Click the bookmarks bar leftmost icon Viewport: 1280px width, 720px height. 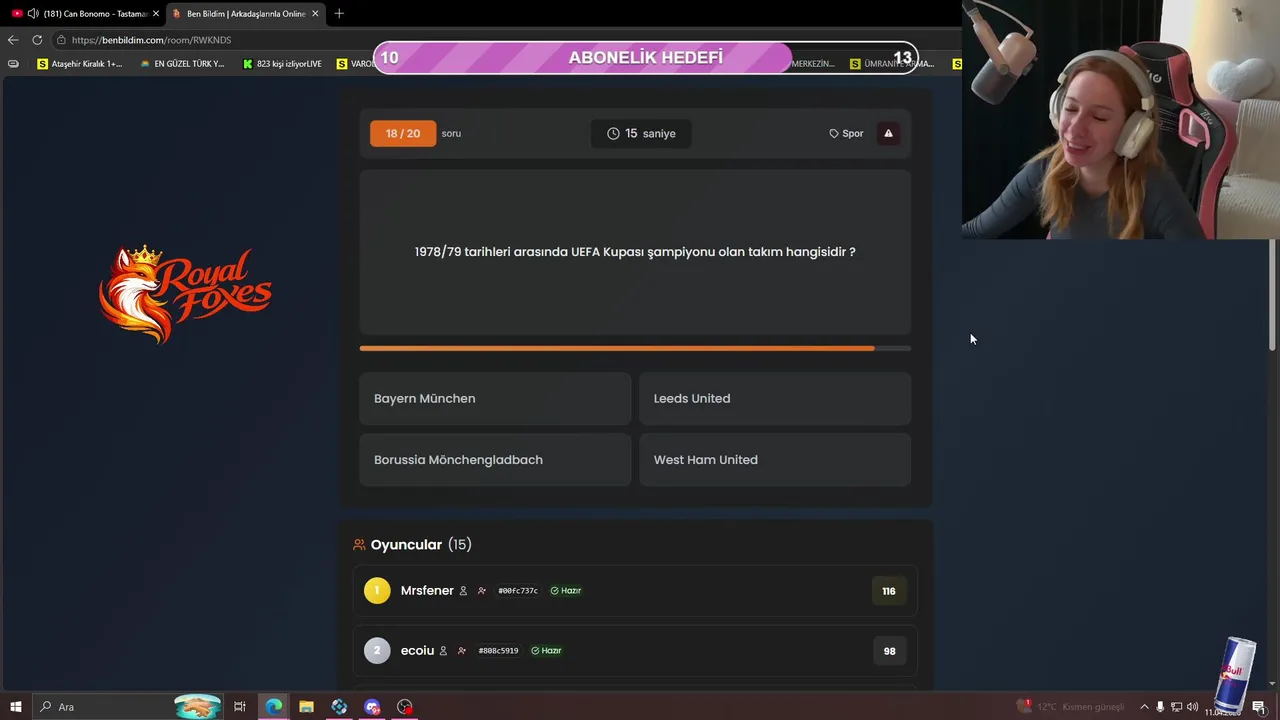click(x=13, y=64)
